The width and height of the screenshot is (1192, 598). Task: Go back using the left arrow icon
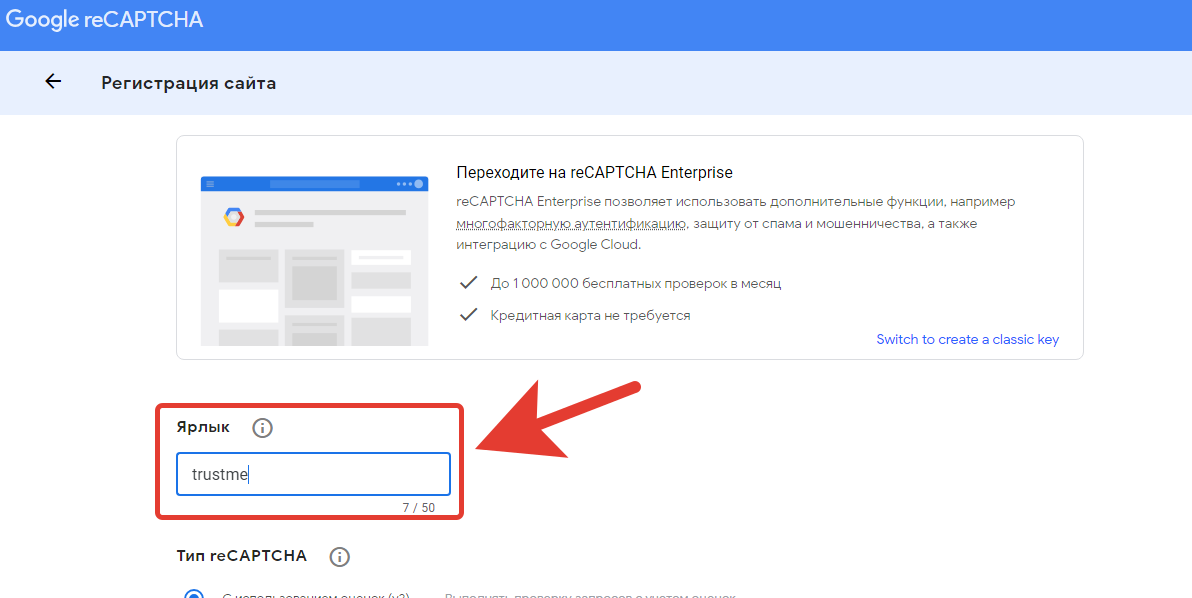(53, 81)
